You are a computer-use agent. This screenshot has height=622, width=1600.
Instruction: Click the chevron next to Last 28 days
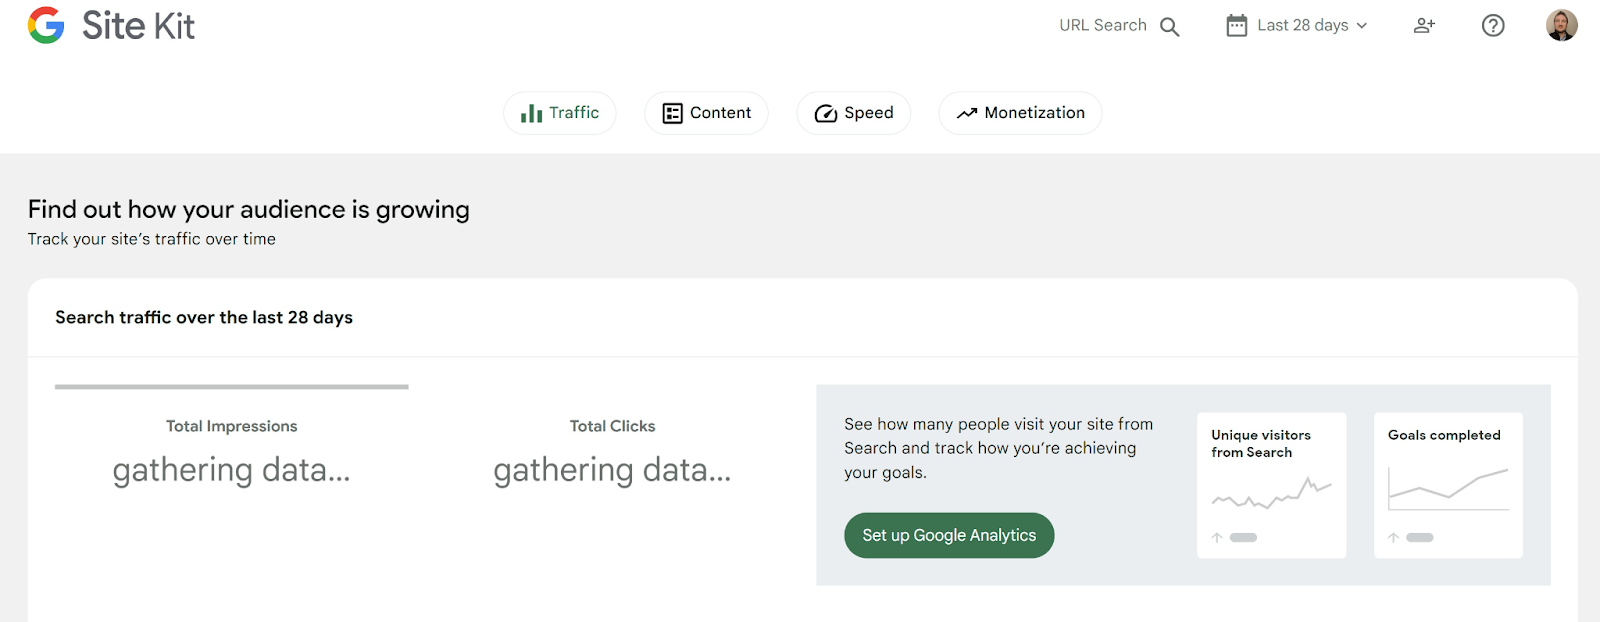coord(1361,26)
